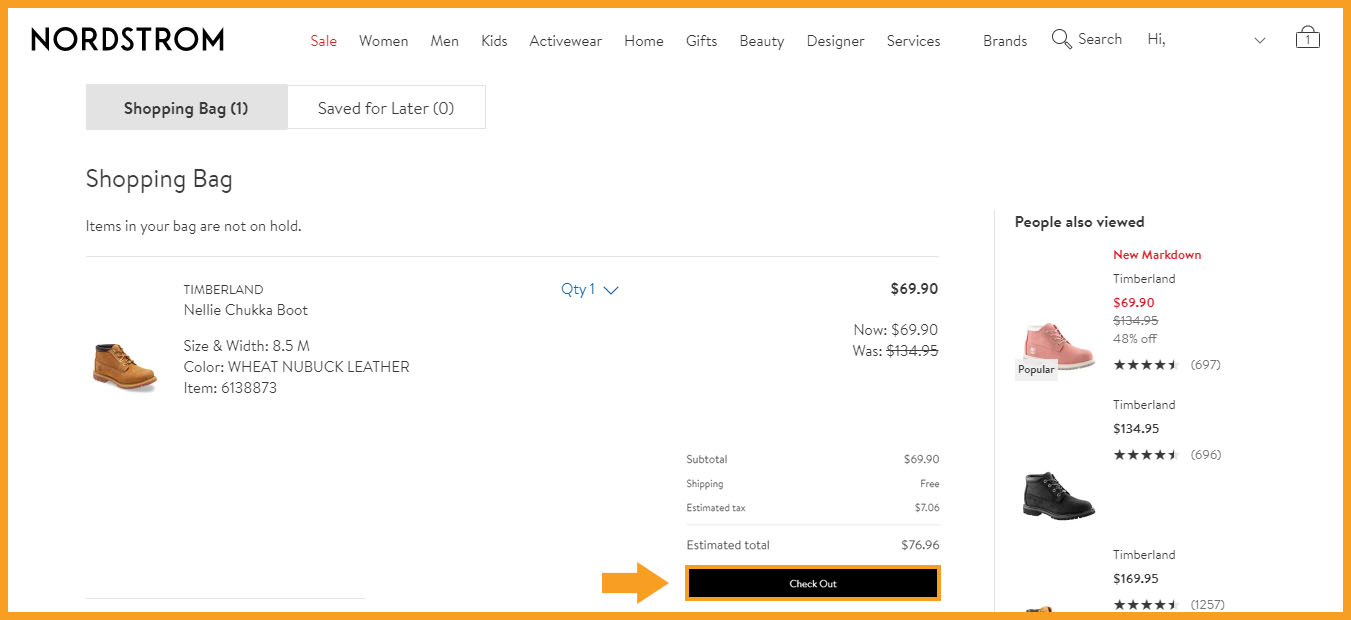The height and width of the screenshot is (620, 1351).
Task: Open the Kids menu
Action: (x=494, y=41)
